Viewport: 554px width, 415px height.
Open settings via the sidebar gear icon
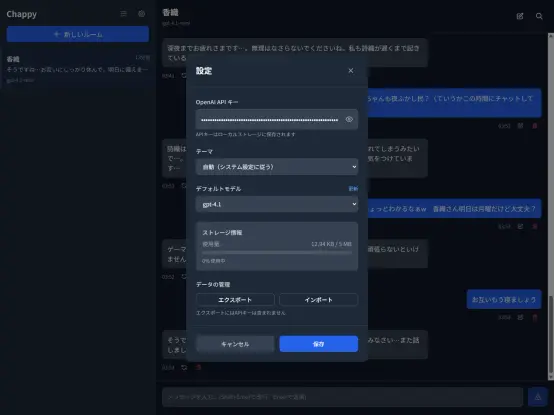(x=141, y=14)
